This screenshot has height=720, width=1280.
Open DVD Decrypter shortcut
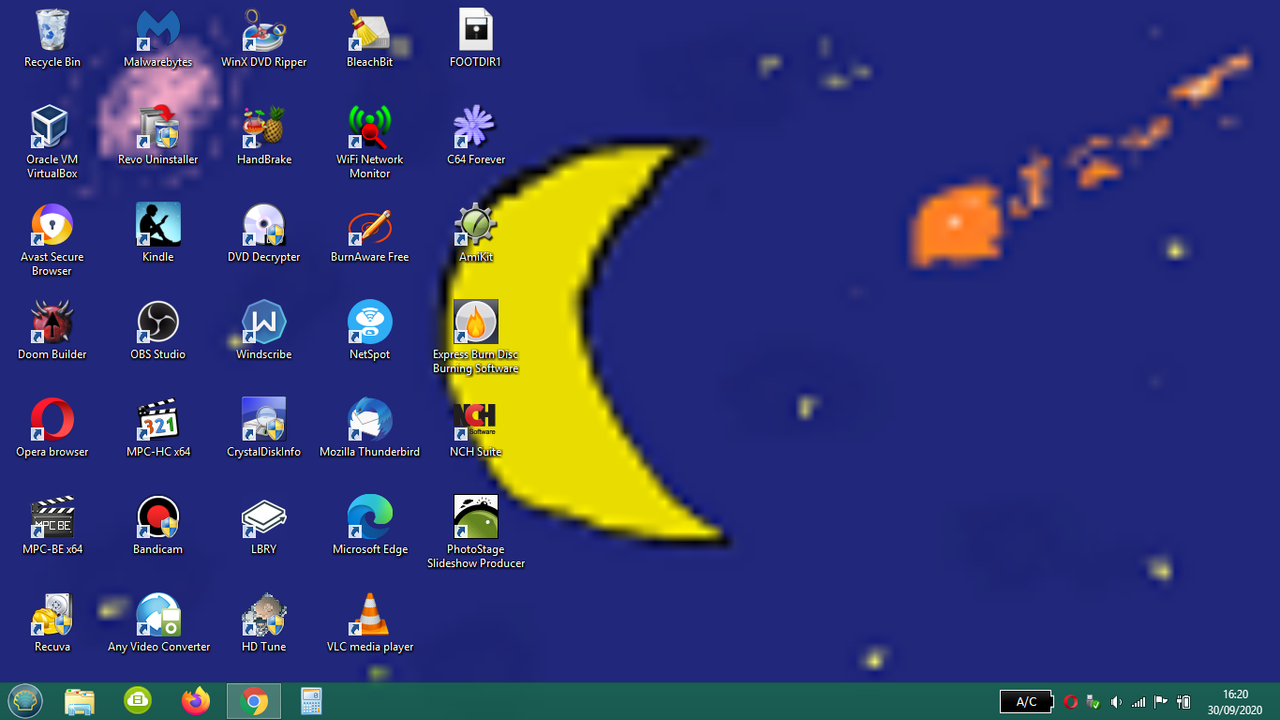click(264, 225)
